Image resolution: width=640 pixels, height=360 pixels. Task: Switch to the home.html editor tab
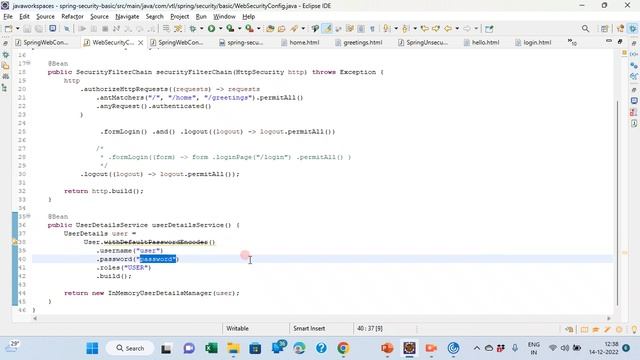pos(300,42)
